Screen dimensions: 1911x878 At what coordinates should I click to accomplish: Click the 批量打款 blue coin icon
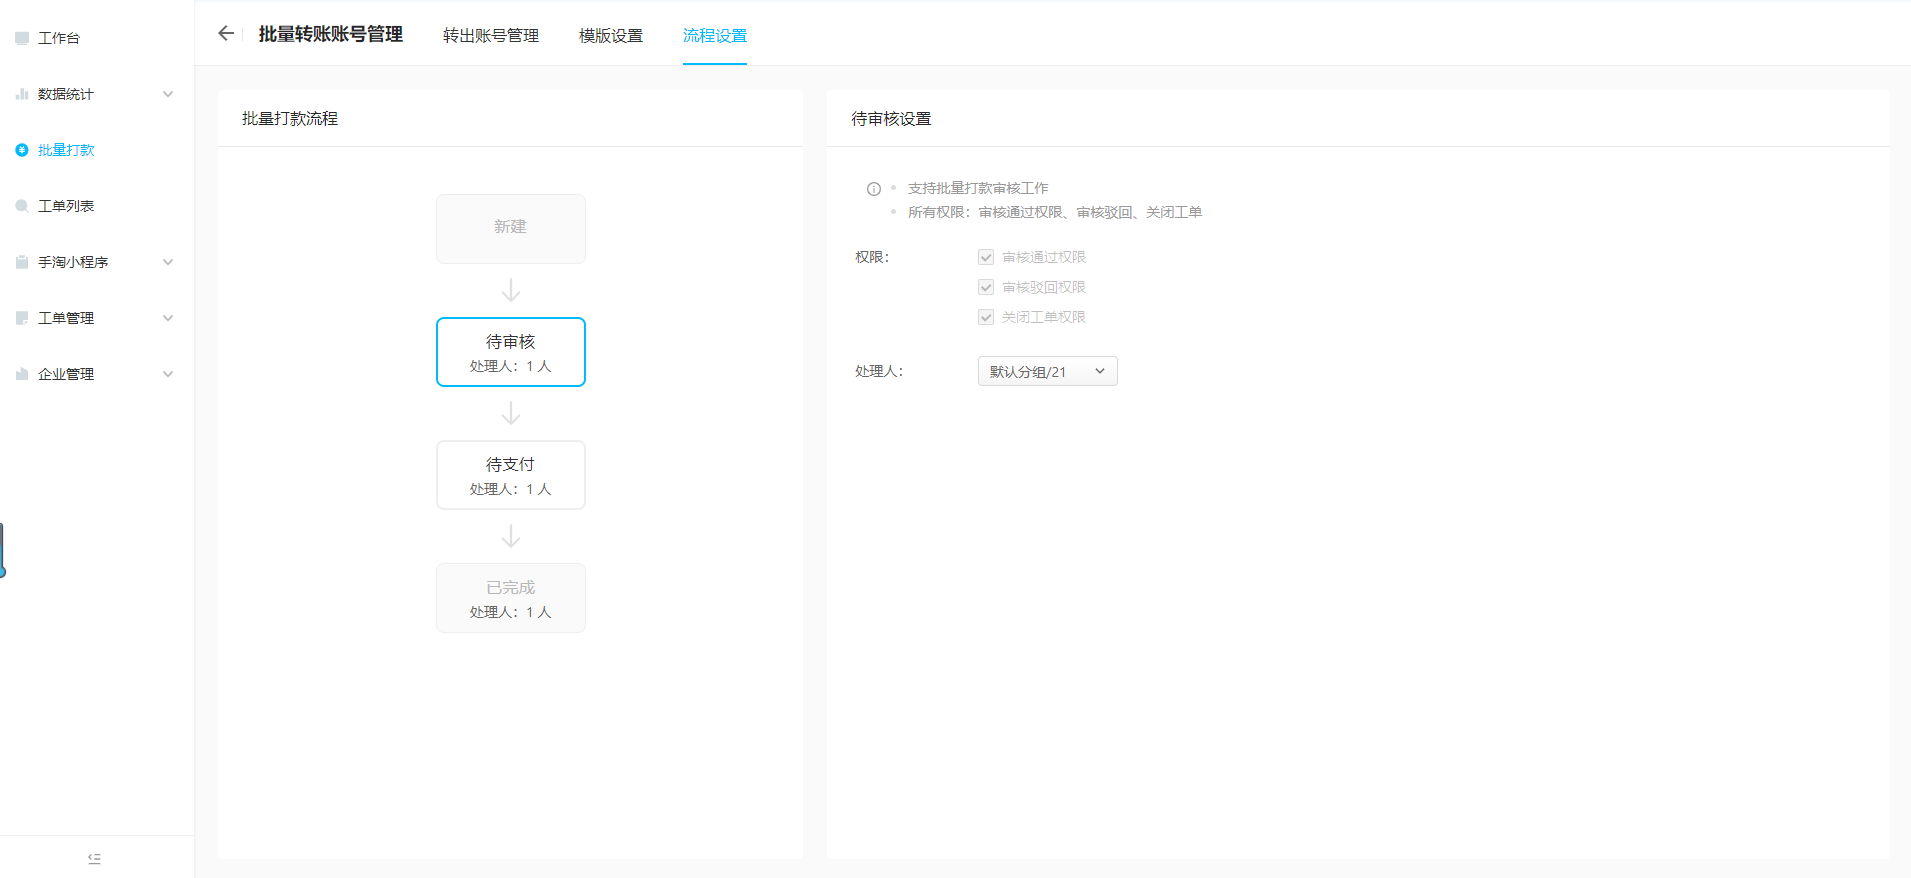coord(22,150)
